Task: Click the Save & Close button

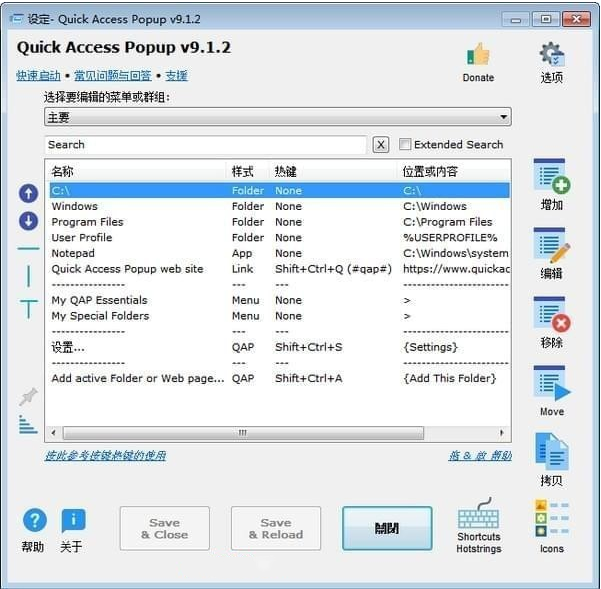Action: pos(165,528)
